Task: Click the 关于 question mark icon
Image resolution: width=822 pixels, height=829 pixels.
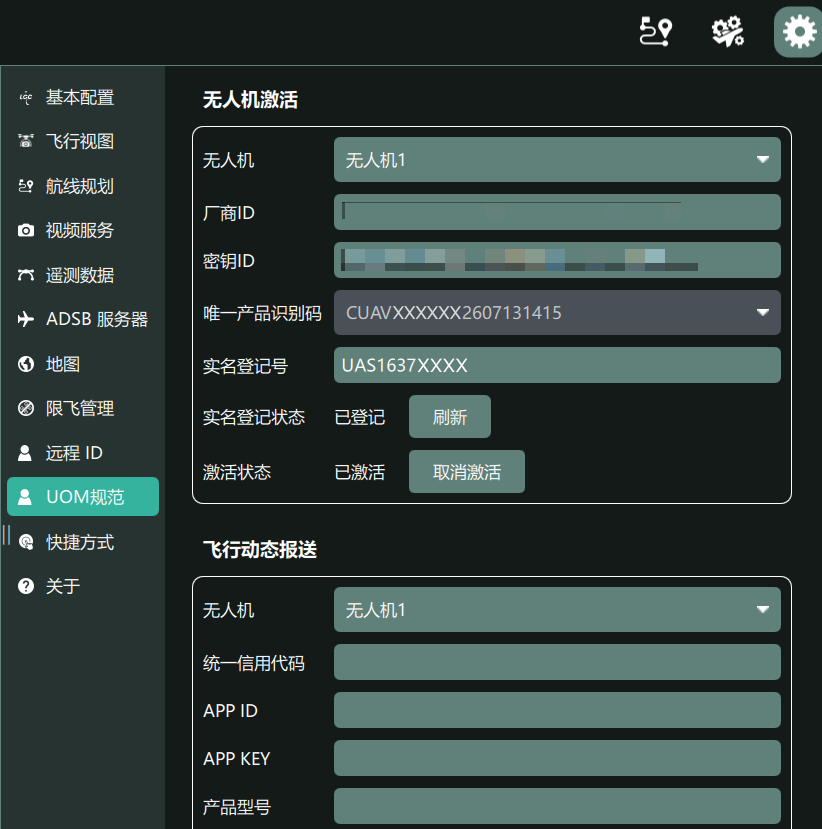Action: coord(25,586)
